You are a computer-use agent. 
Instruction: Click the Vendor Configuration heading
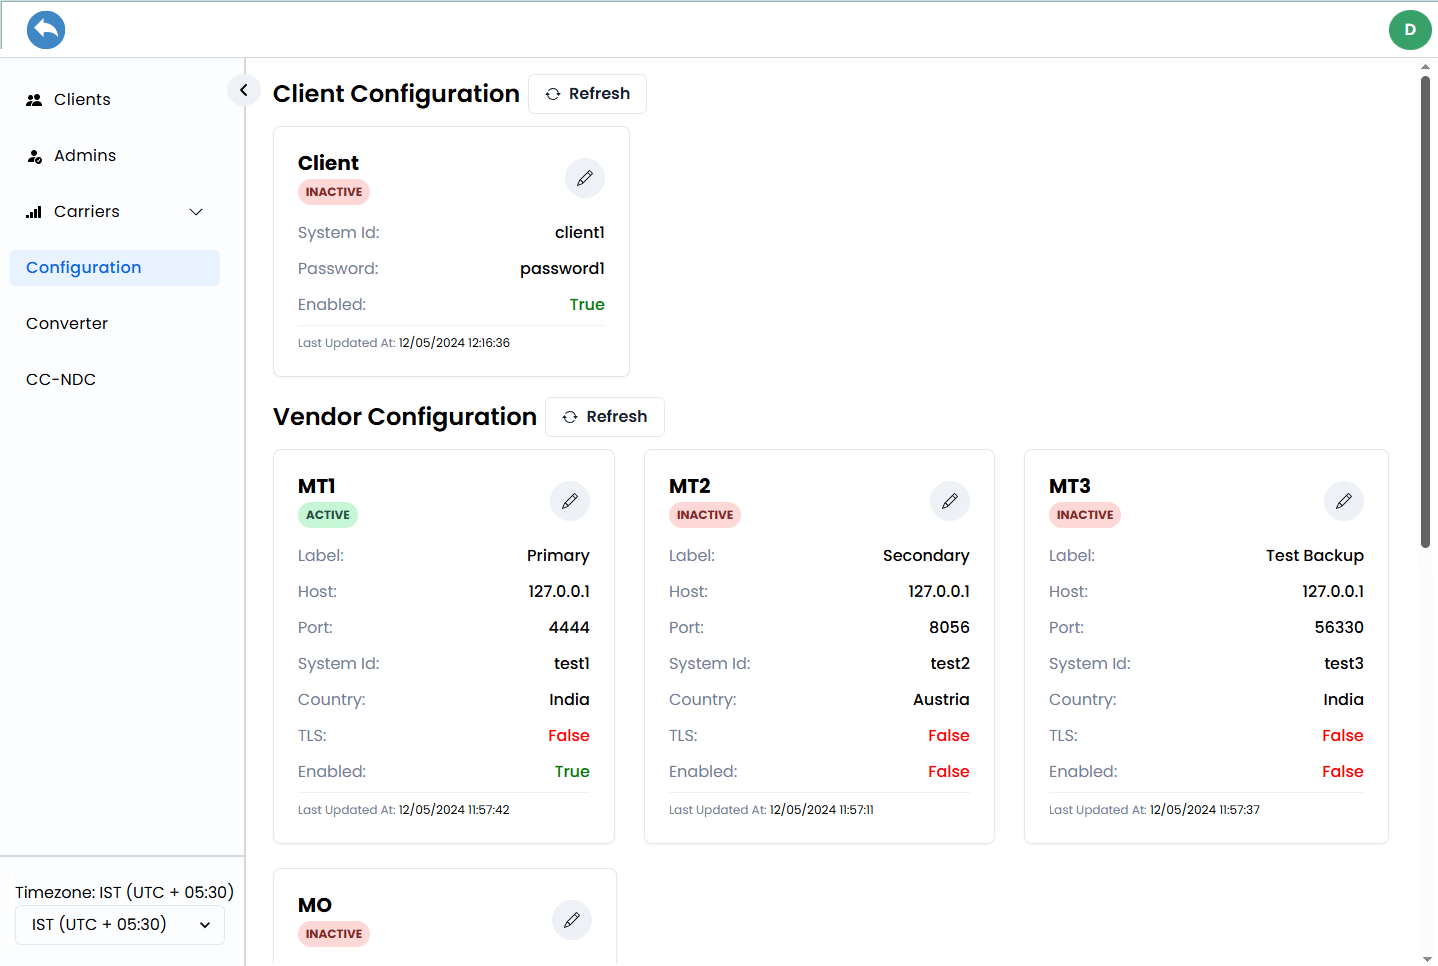pyautogui.click(x=405, y=417)
